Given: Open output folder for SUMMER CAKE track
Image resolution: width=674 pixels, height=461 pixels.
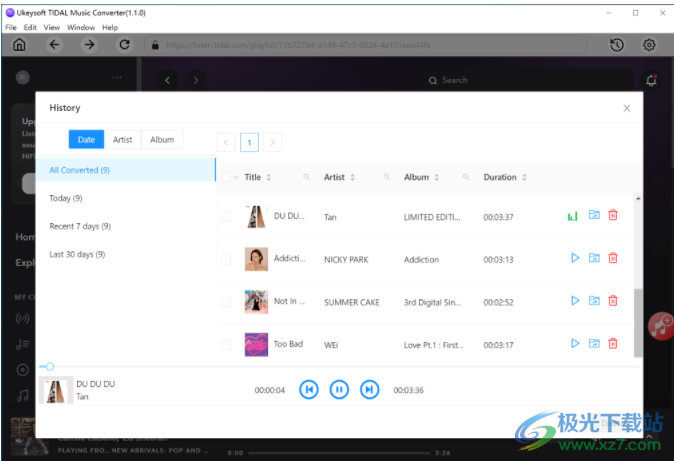Looking at the screenshot, I should click(x=594, y=301).
